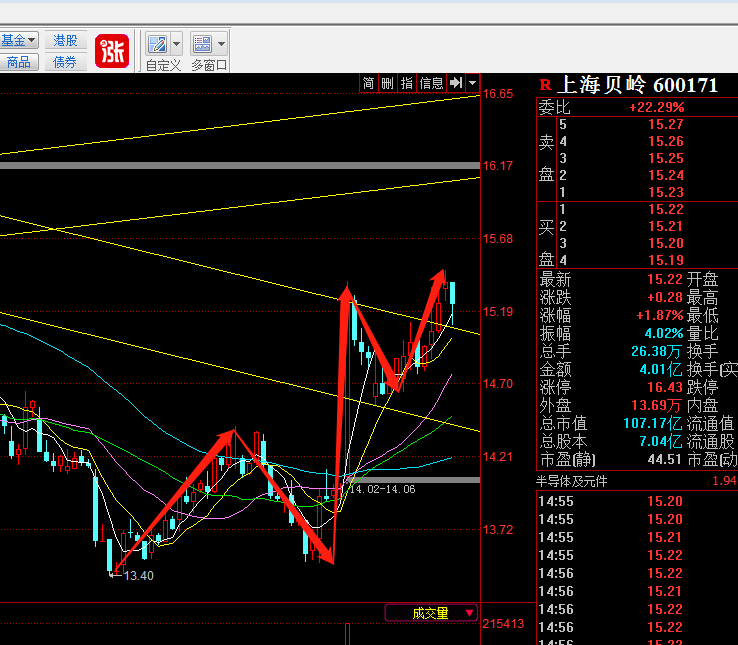Click the red R marker icon
The height and width of the screenshot is (645, 738).
(545, 85)
